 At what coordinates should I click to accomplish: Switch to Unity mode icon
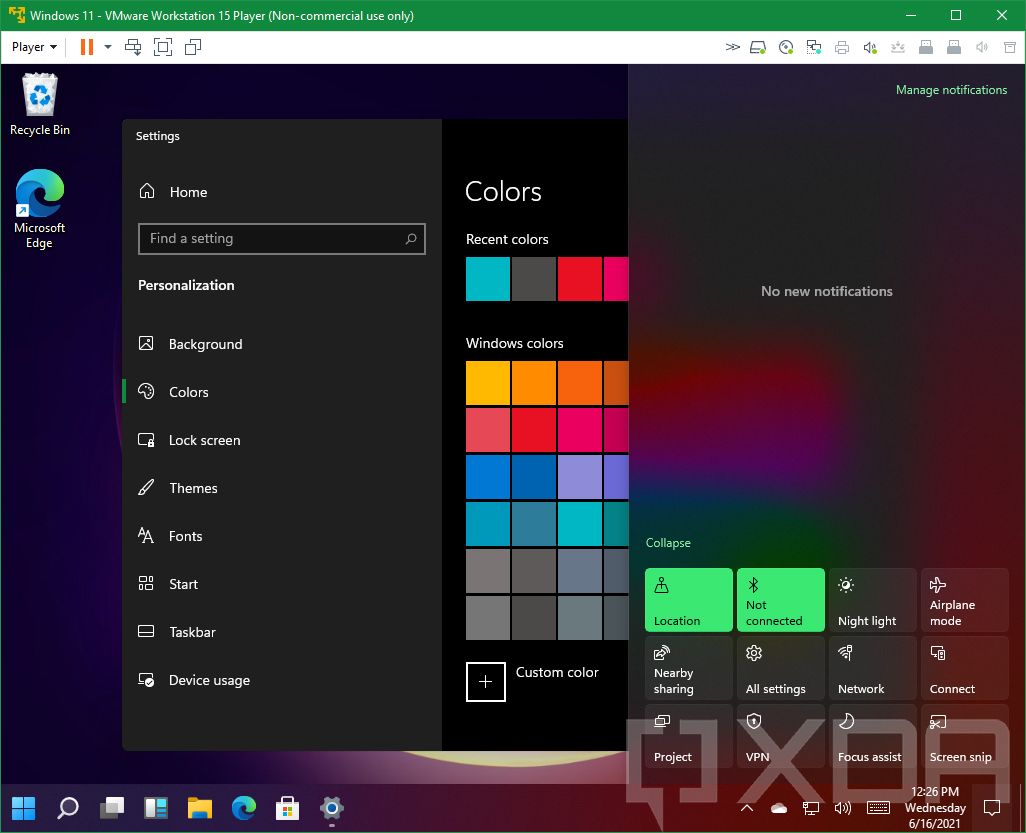point(193,47)
